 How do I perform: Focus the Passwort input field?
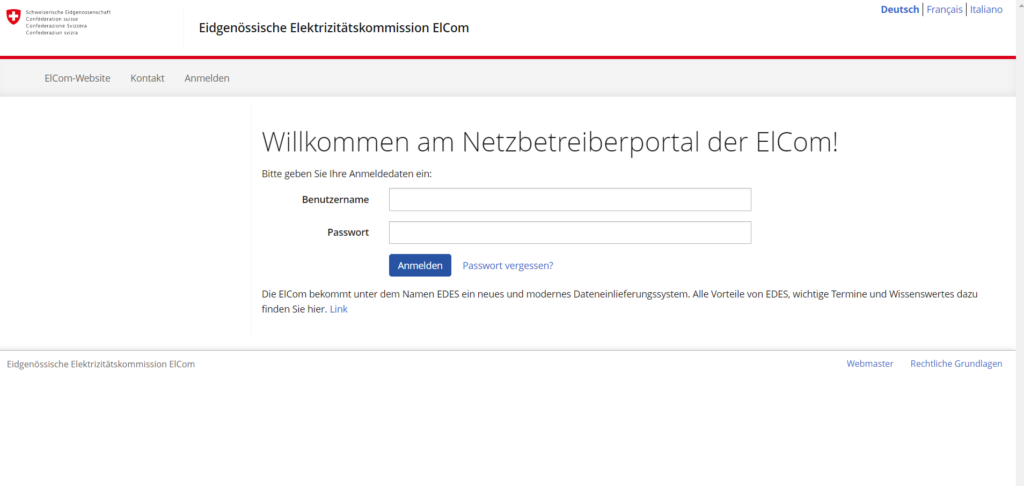(x=570, y=233)
